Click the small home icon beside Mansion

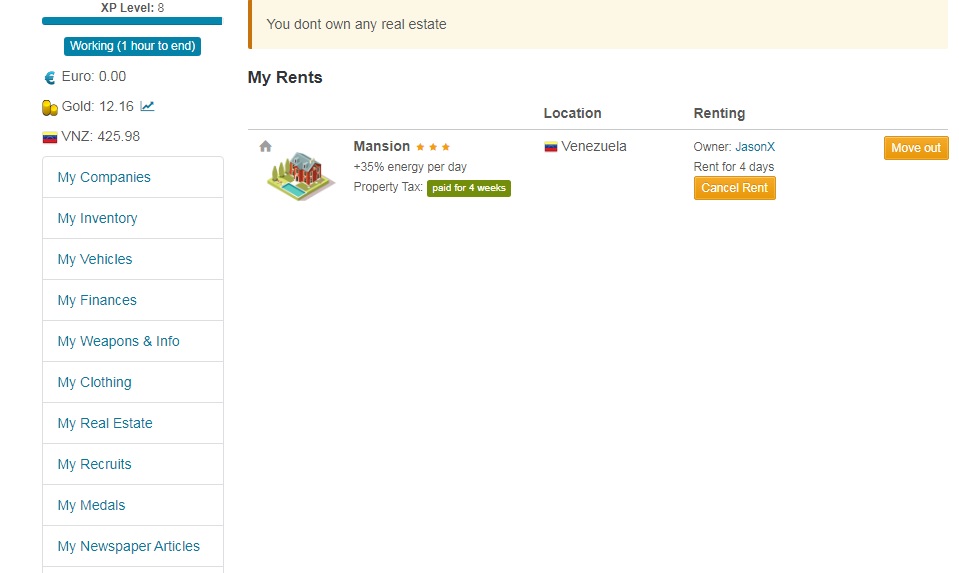[265, 146]
